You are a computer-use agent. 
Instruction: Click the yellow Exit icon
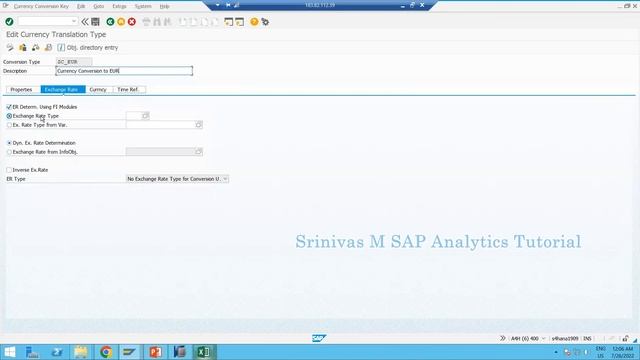pyautogui.click(x=121, y=22)
